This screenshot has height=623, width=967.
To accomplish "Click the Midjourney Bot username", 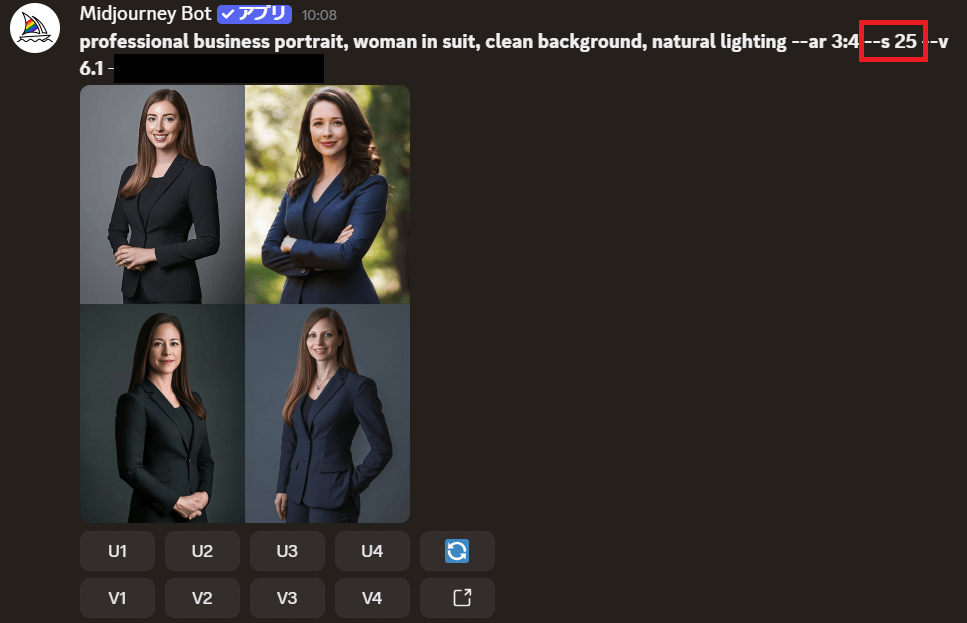I will pos(146,14).
